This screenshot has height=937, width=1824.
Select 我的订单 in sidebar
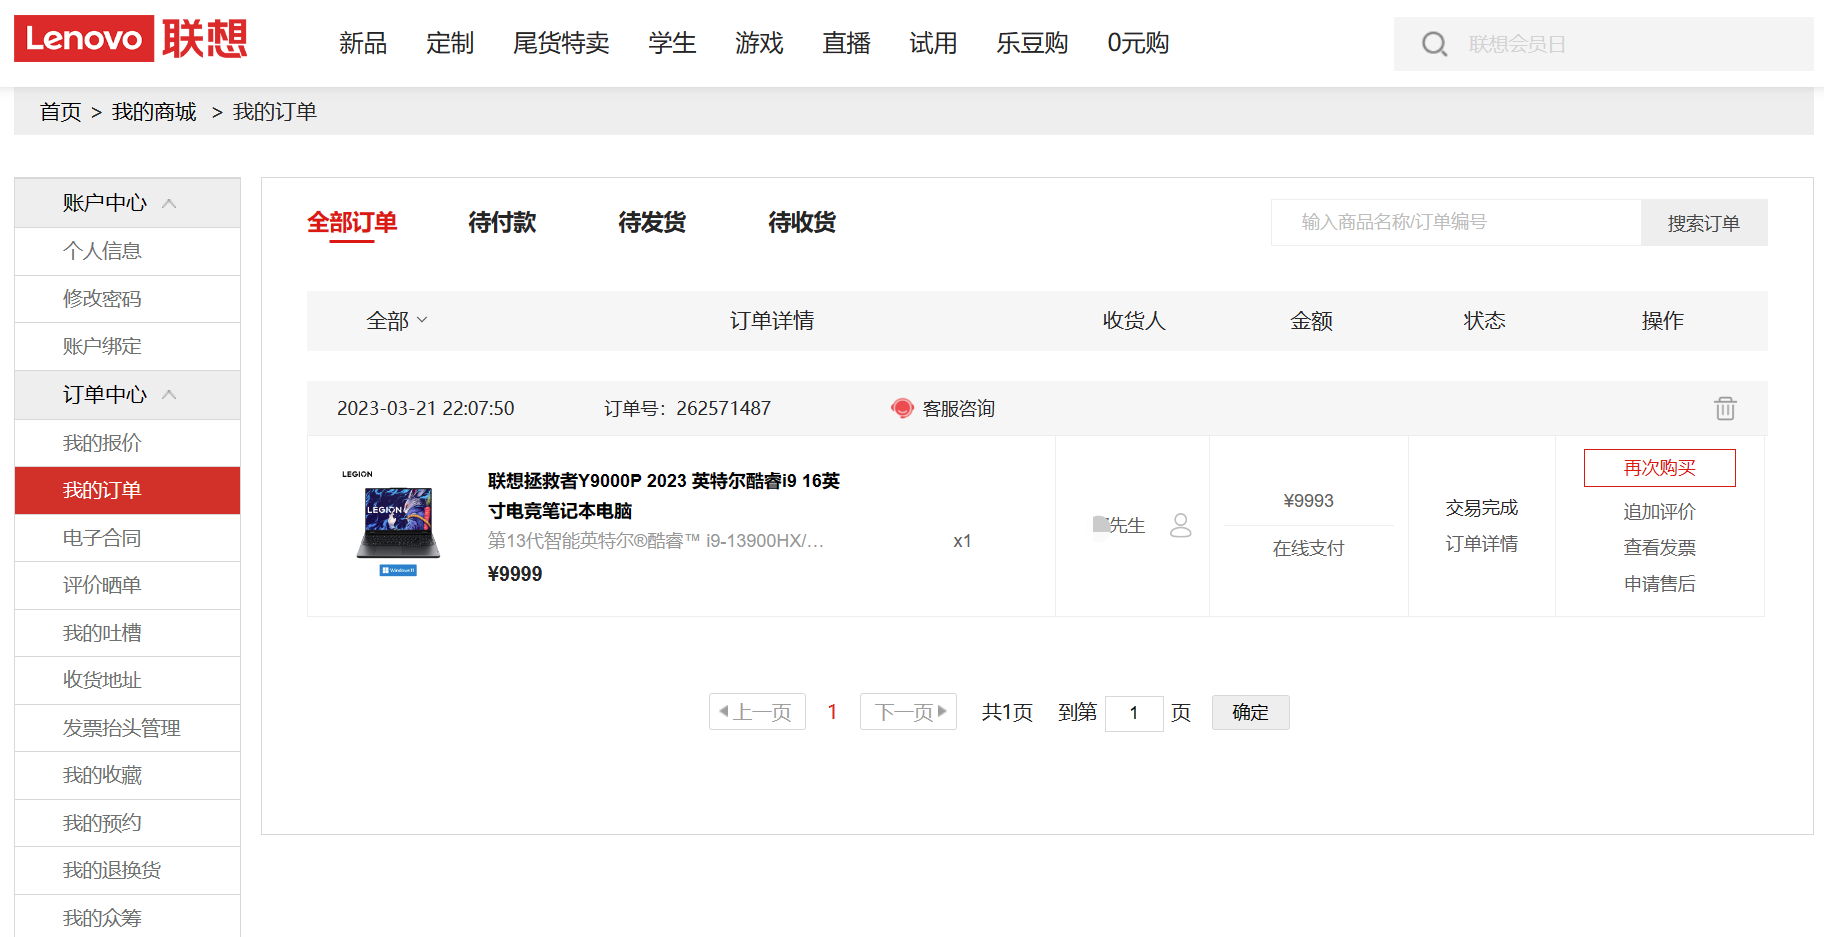tap(127, 490)
